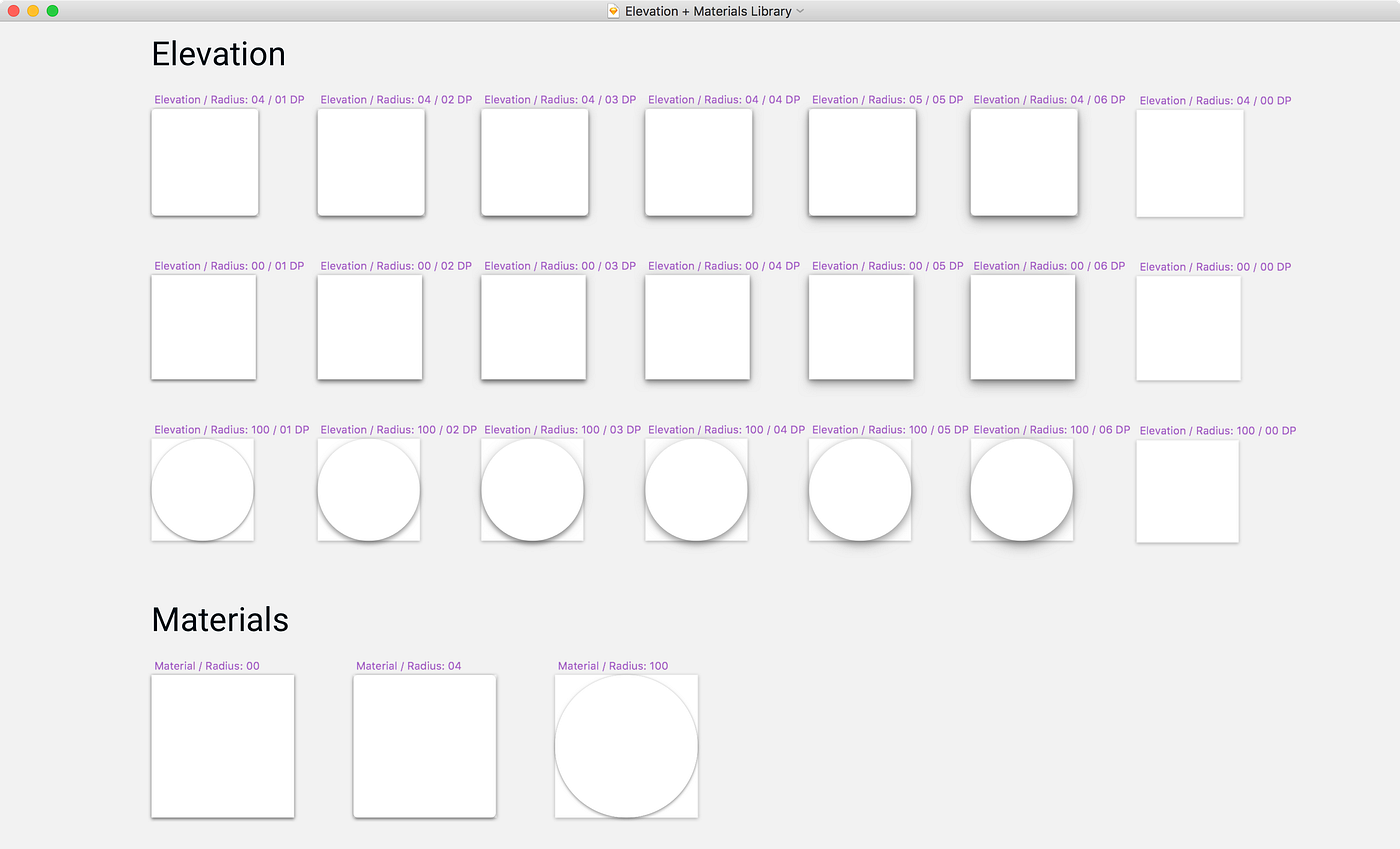
Task: Click the Sketch document icon in the title bar
Action: [x=611, y=11]
